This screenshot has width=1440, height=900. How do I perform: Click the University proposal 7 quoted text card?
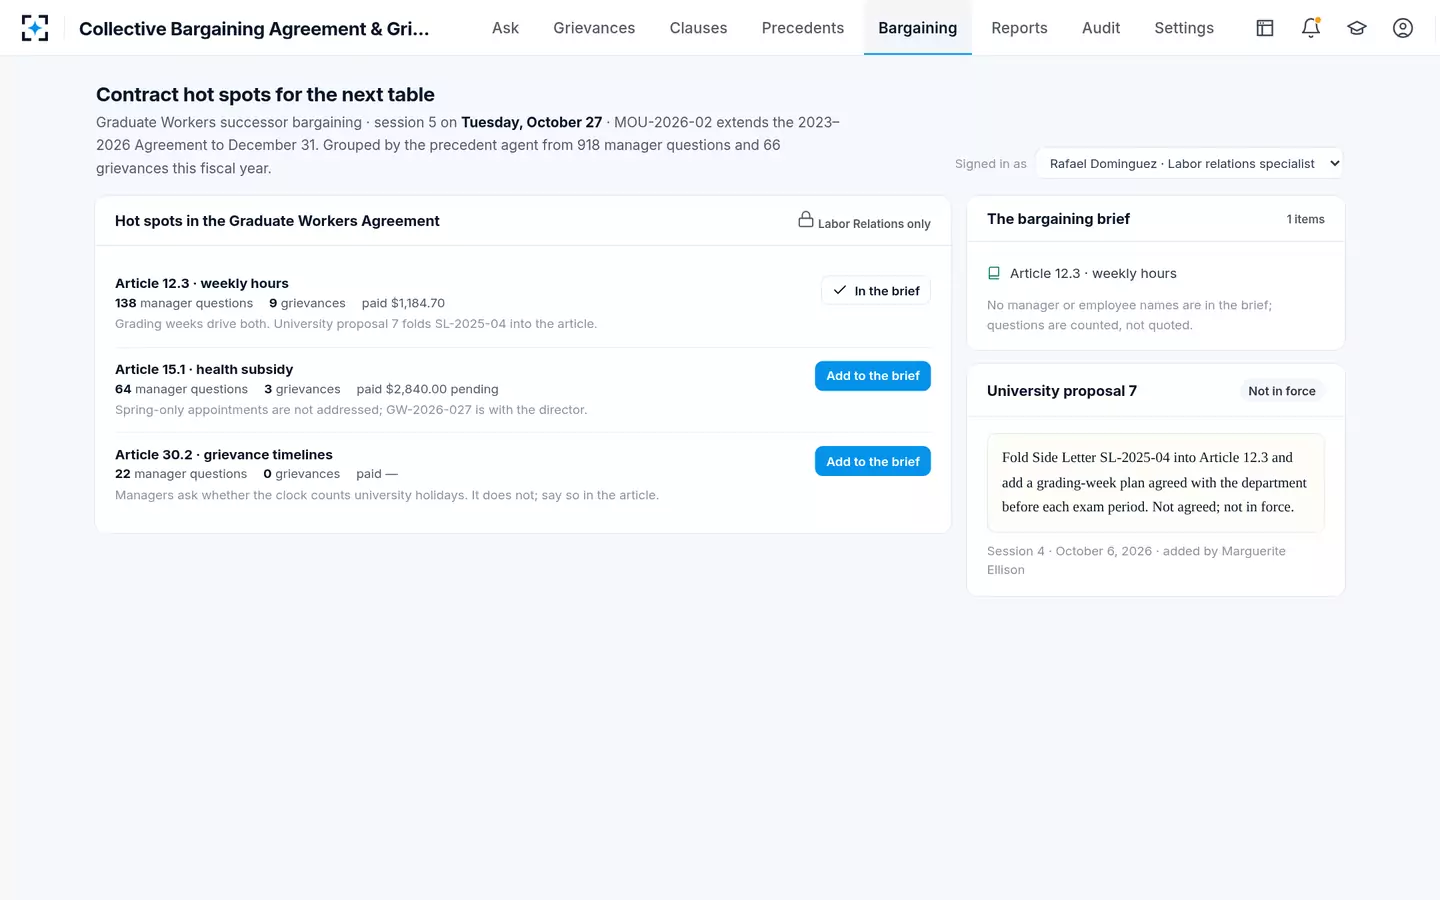(1156, 482)
